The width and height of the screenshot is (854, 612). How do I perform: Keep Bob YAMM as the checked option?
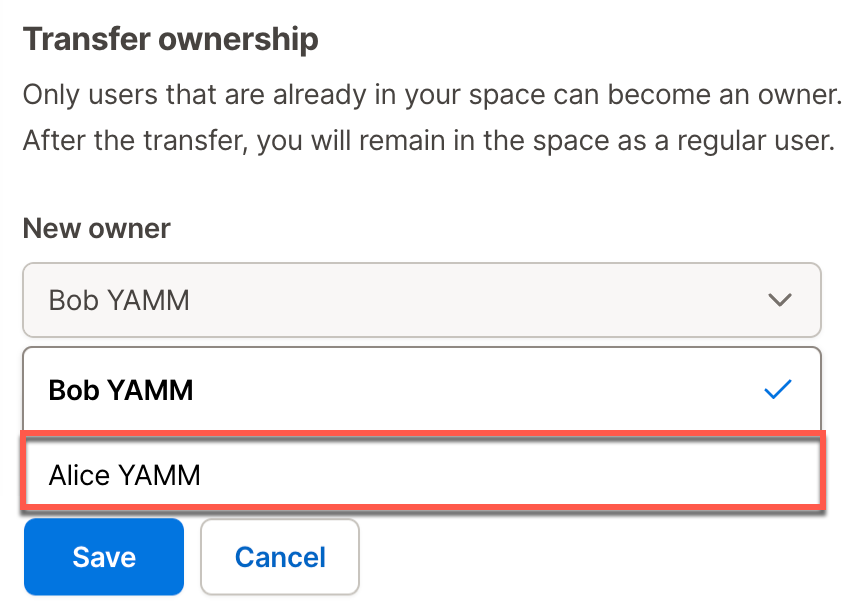tap(422, 390)
